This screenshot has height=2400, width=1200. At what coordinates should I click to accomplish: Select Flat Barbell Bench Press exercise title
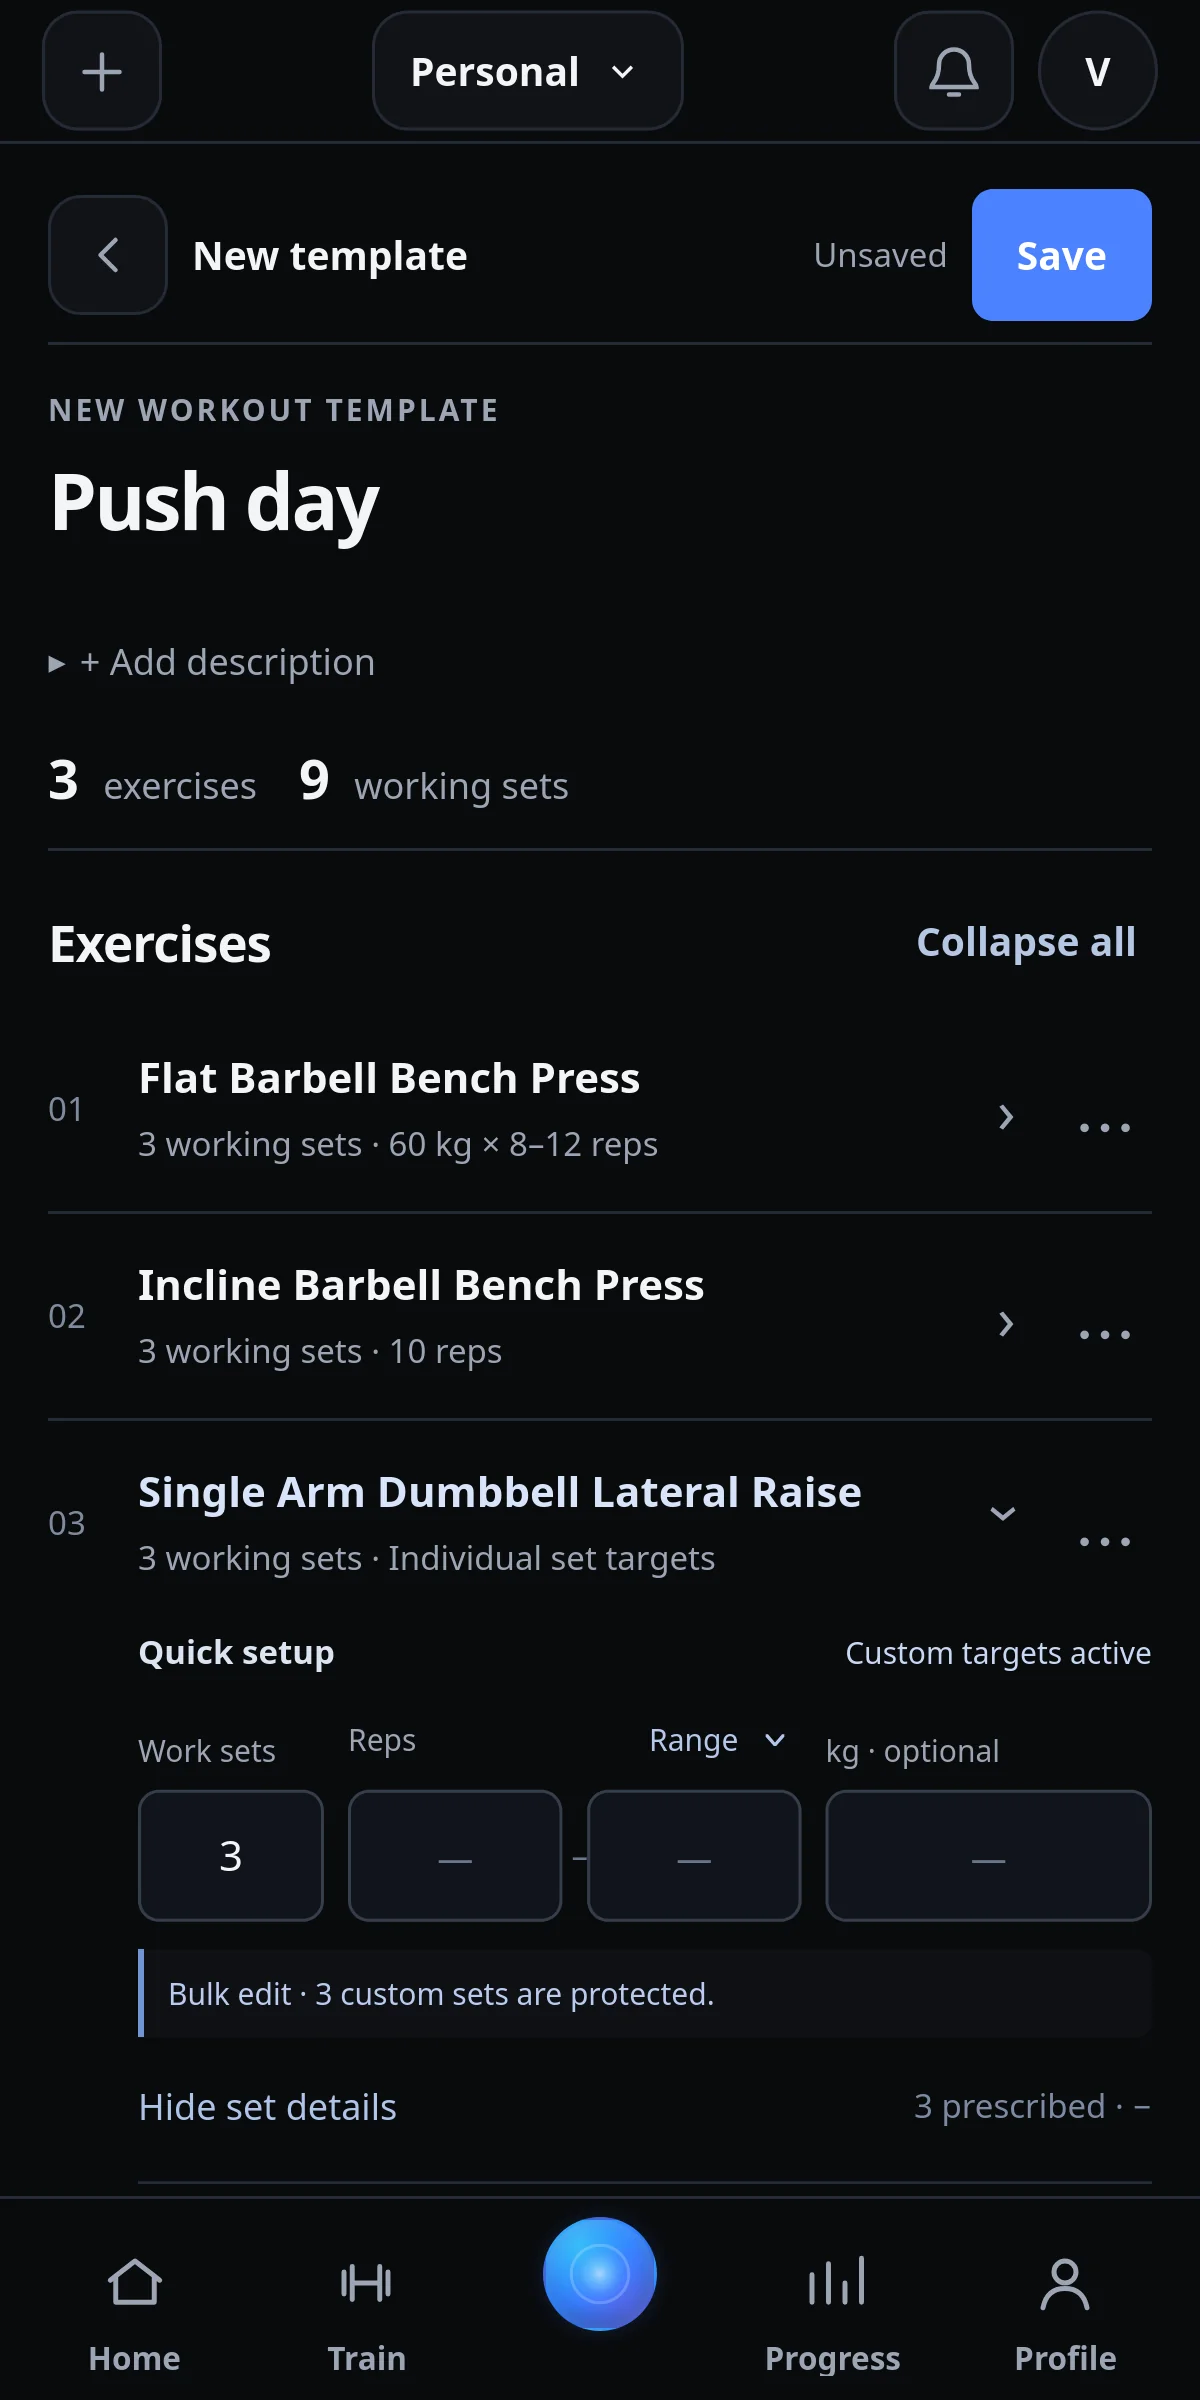click(389, 1078)
